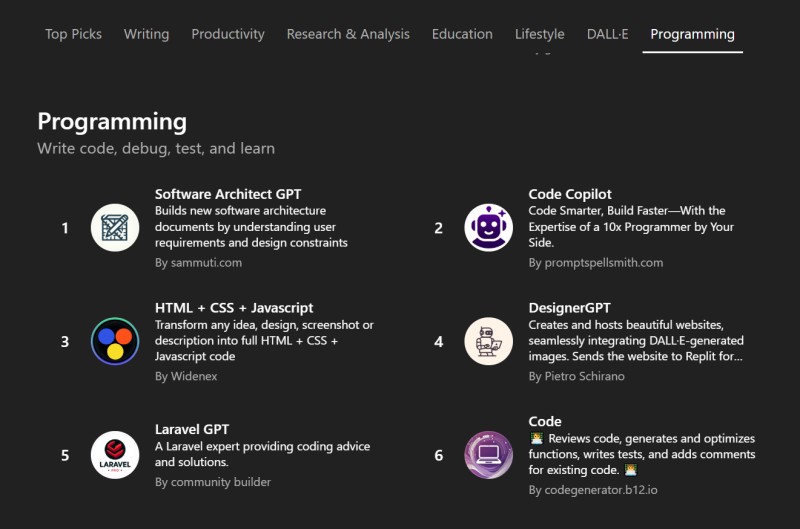The width and height of the screenshot is (800, 529).
Task: Open the Software Architect GPT title
Action: click(228, 194)
